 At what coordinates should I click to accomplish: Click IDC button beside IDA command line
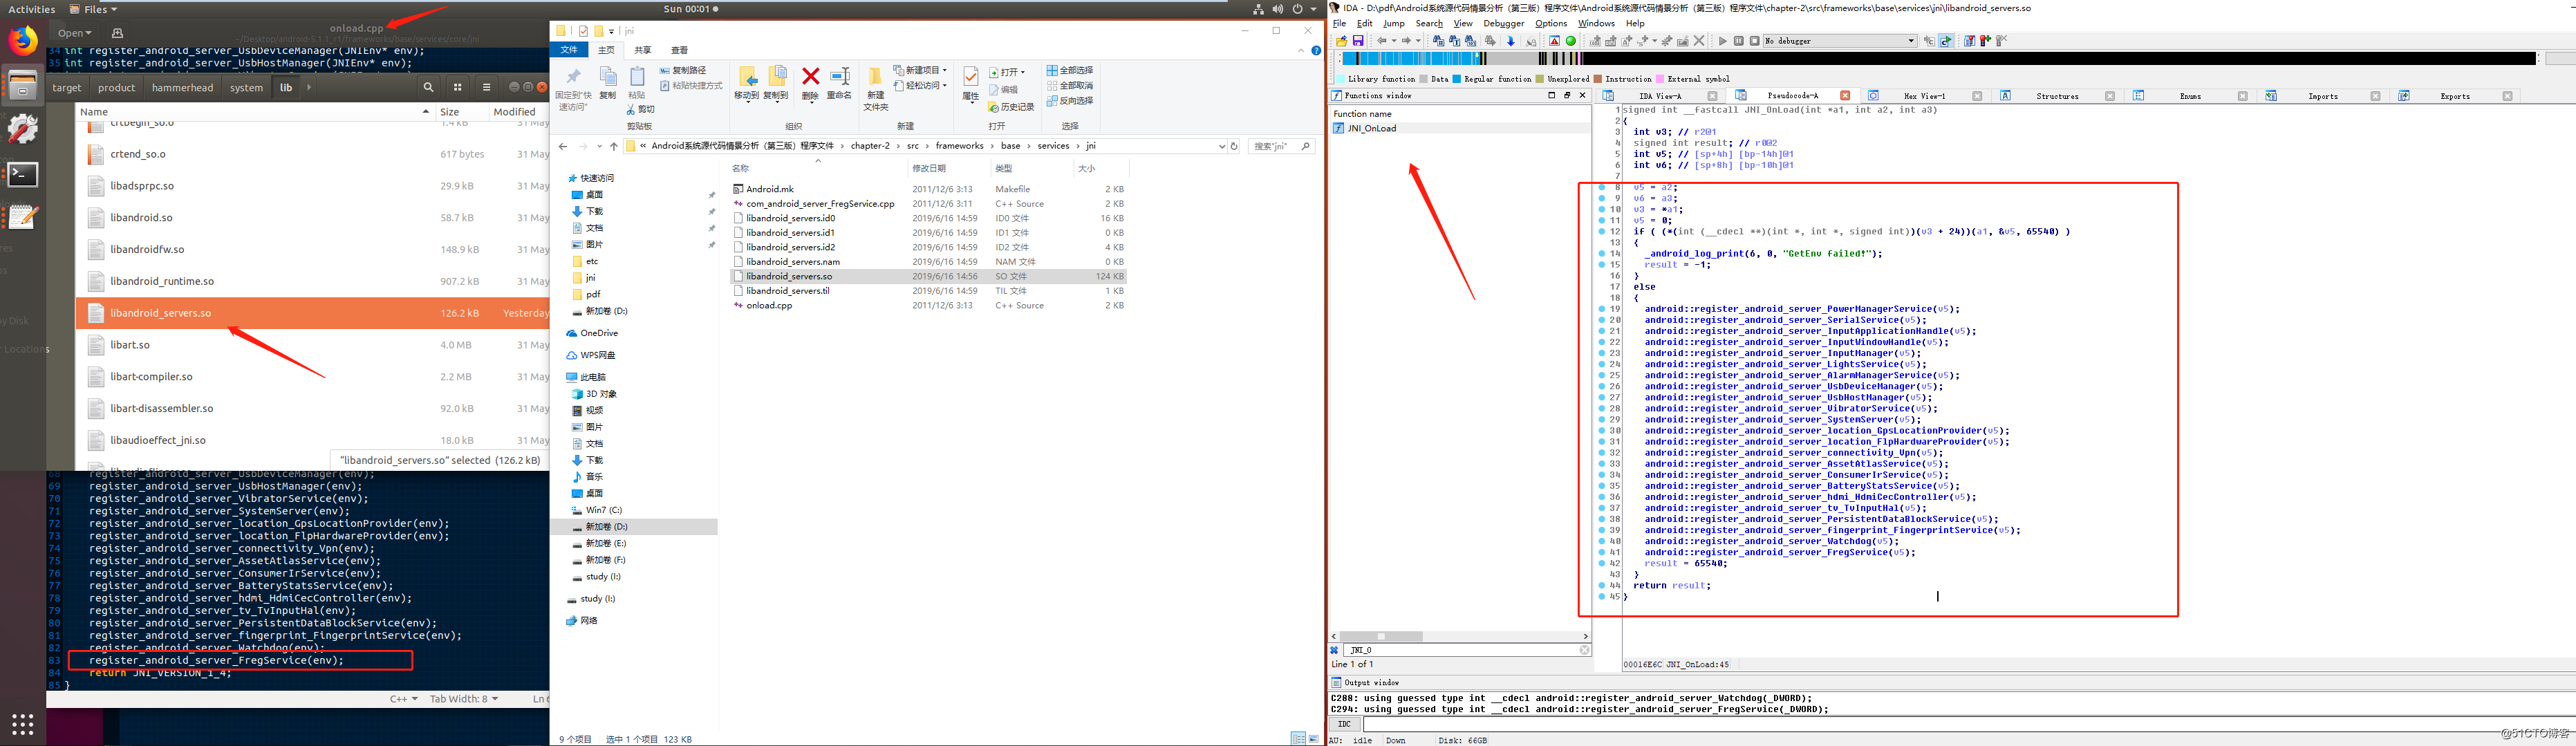point(1345,724)
